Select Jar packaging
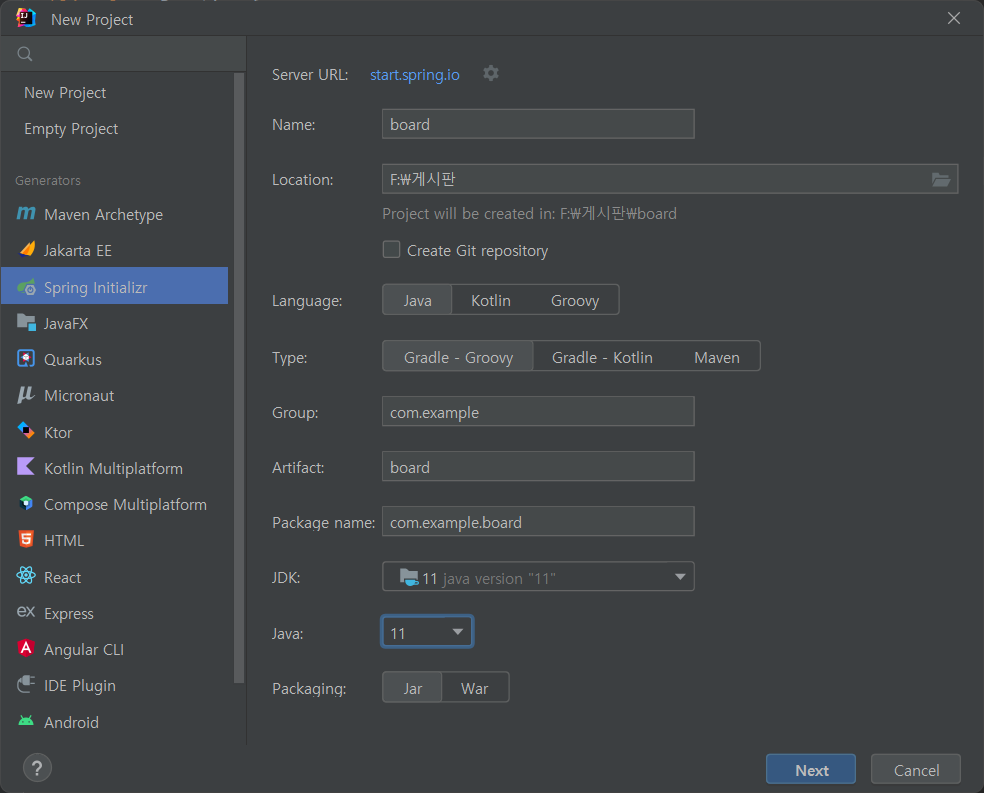 [x=412, y=688]
